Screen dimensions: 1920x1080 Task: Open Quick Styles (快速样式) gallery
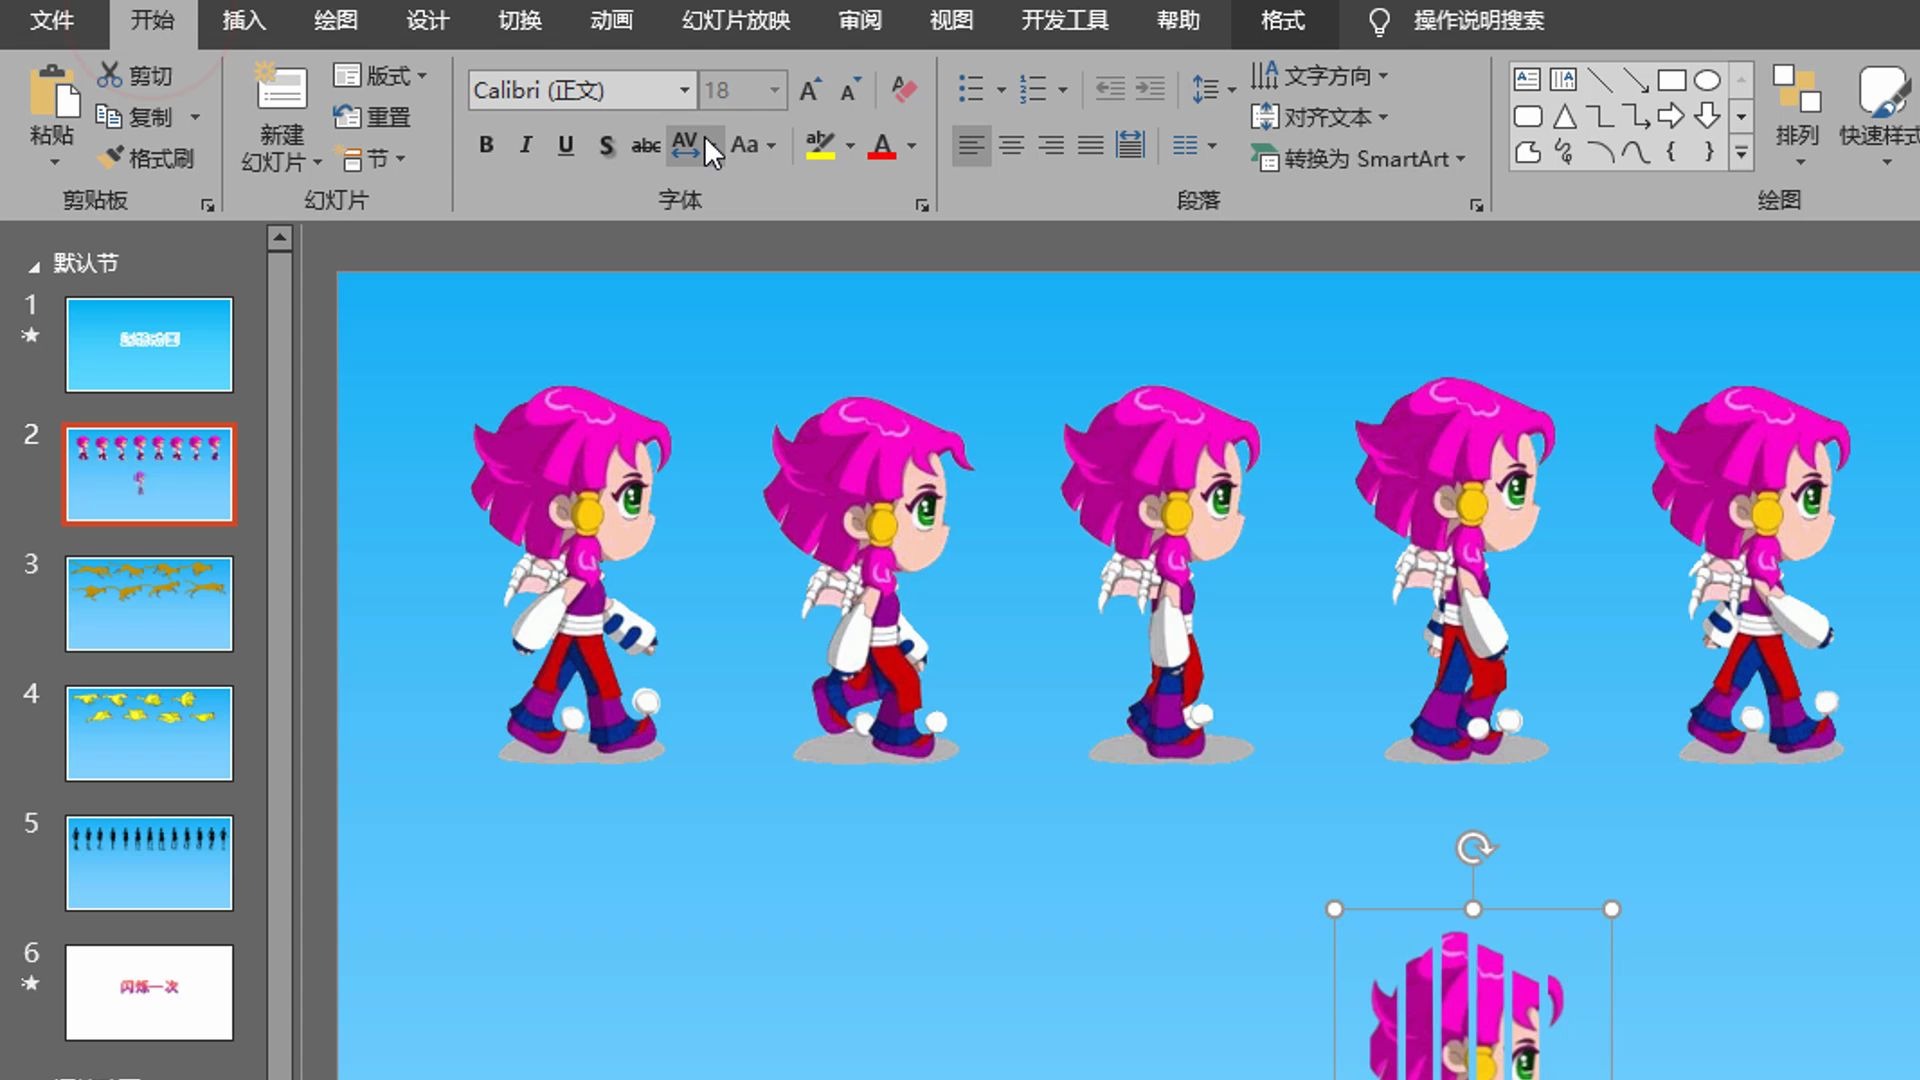1879,115
